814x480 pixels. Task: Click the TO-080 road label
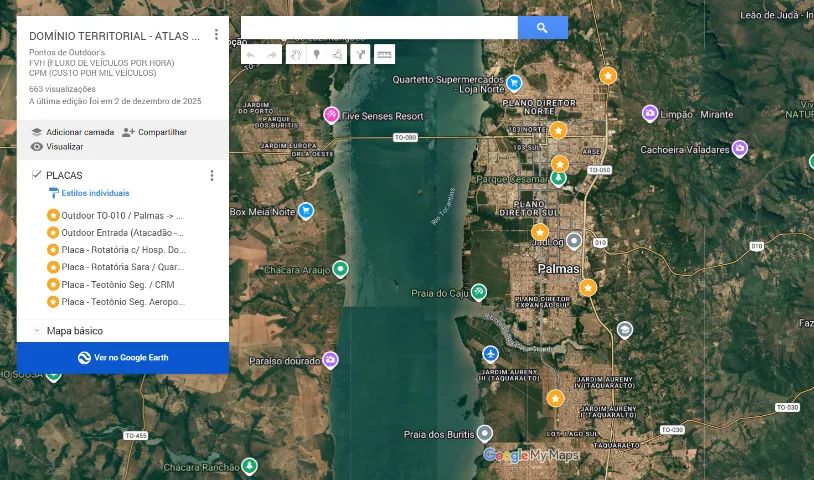click(x=405, y=138)
